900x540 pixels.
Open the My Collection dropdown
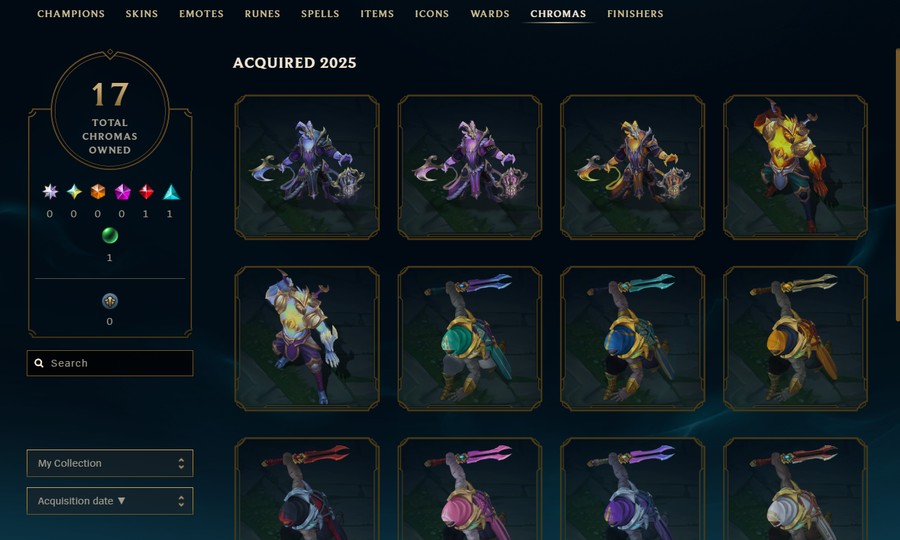110,463
